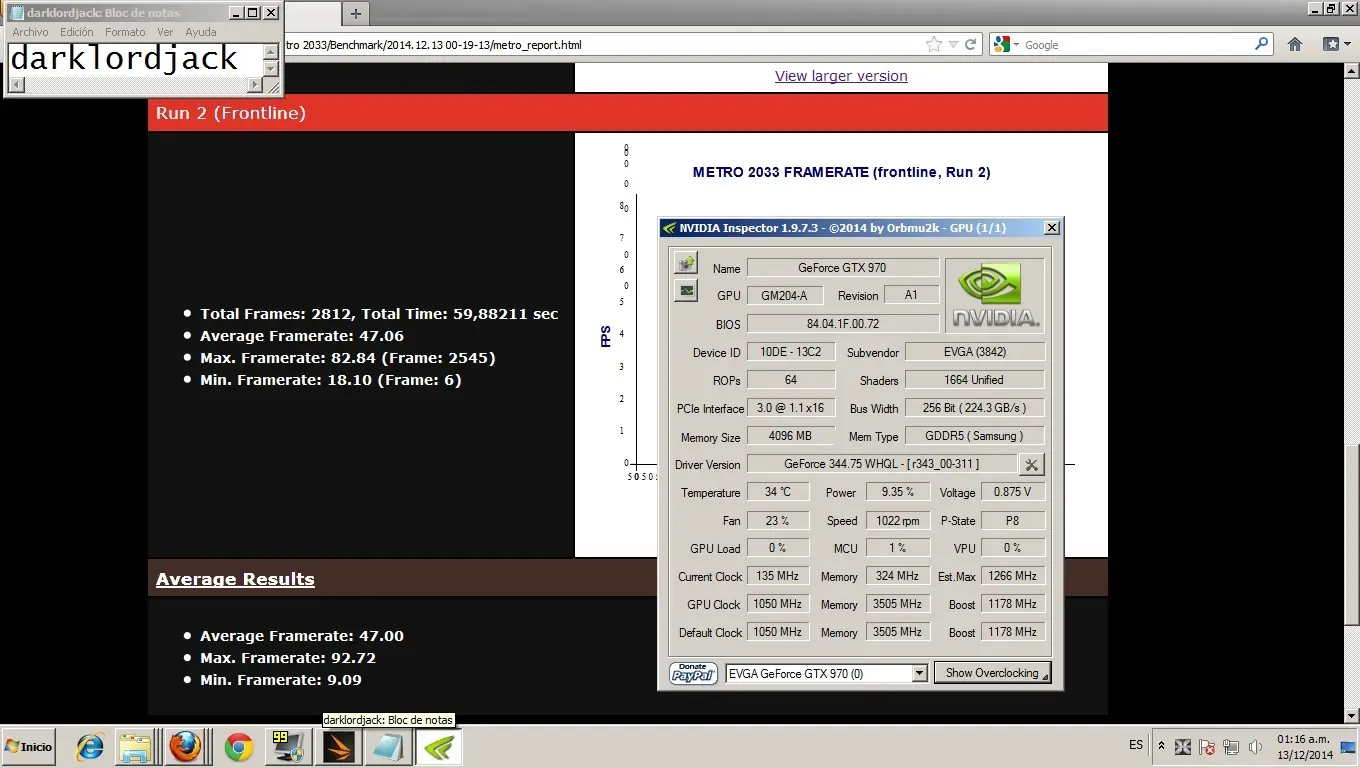Open the volume speaker tray icon
The width and height of the screenshot is (1360, 768).
pos(1254,747)
